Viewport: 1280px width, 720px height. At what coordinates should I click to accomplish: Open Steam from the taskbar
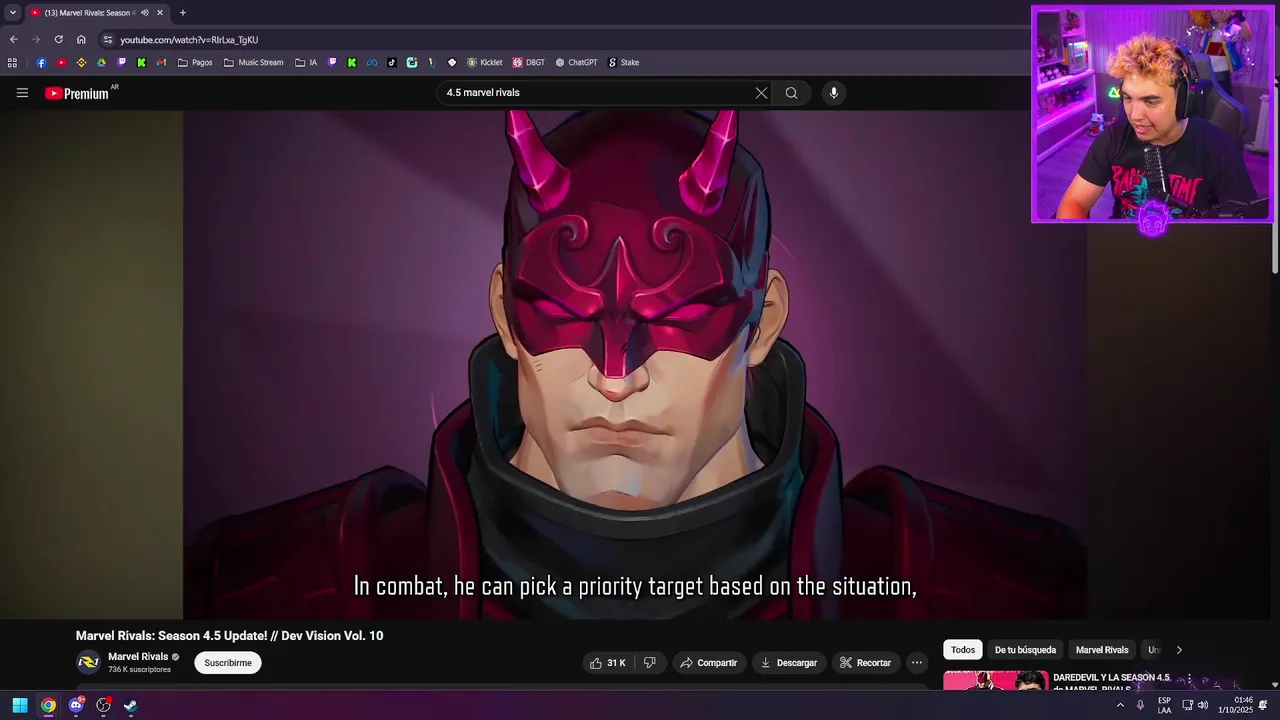click(x=130, y=705)
